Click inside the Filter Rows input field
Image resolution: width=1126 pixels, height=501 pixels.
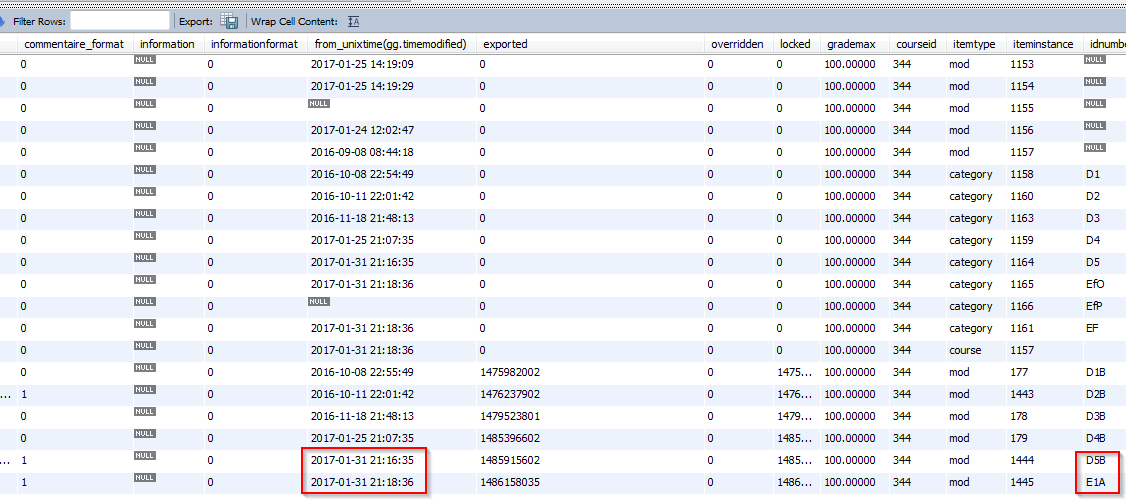120,21
